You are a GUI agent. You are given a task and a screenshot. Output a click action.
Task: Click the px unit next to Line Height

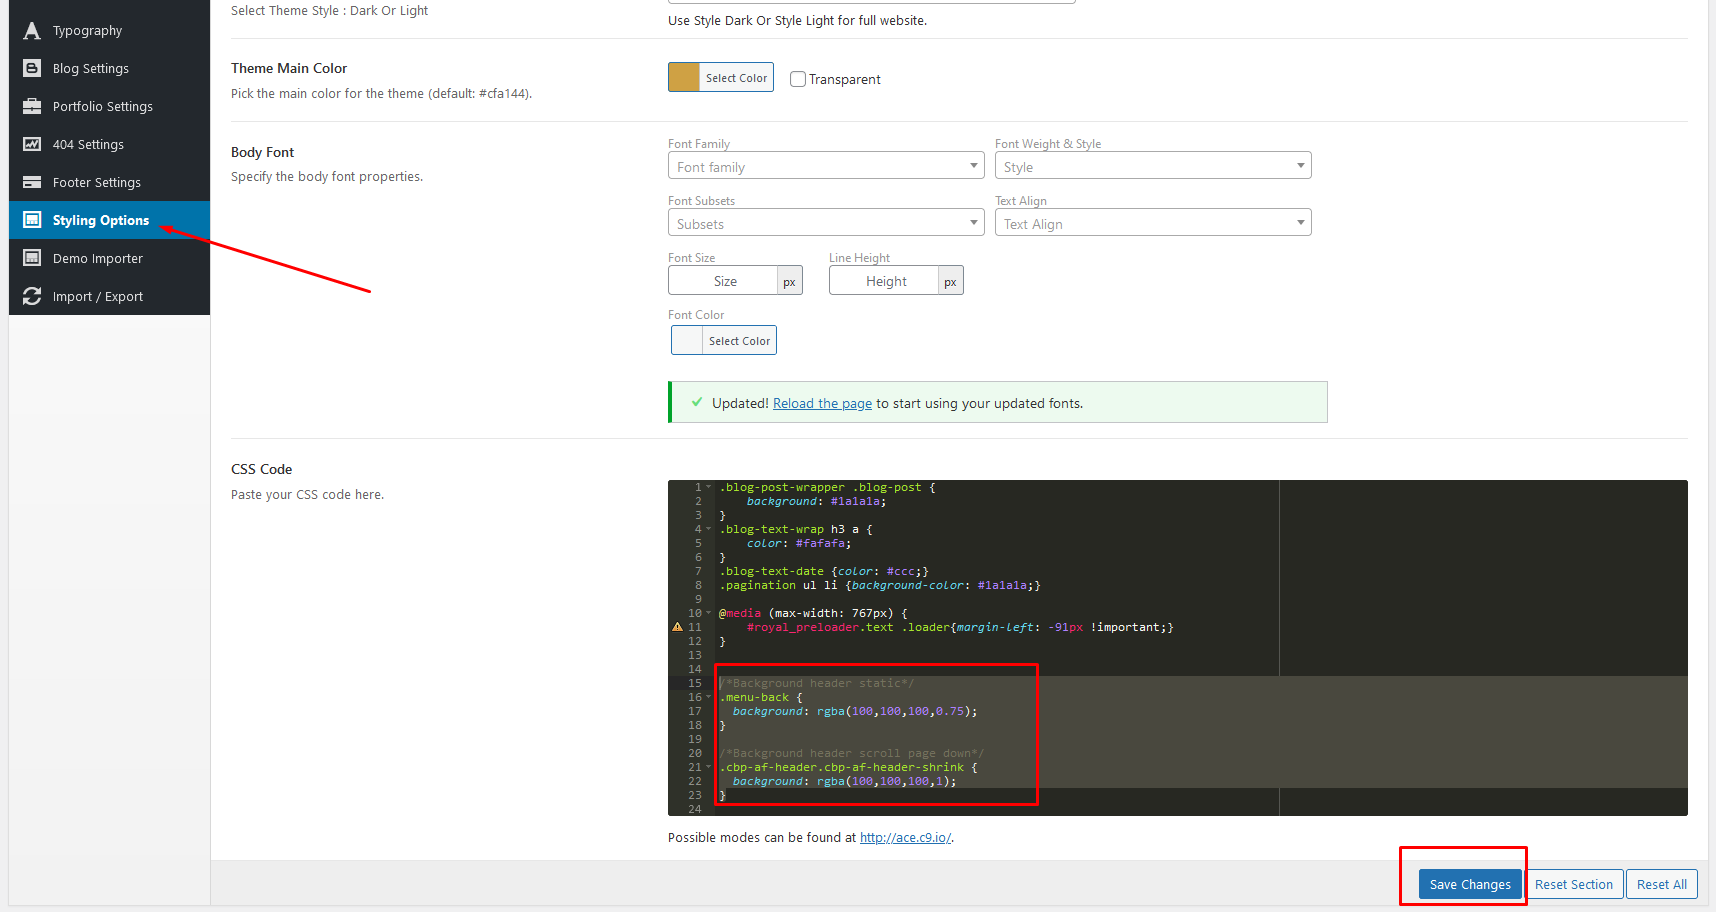pos(951,282)
